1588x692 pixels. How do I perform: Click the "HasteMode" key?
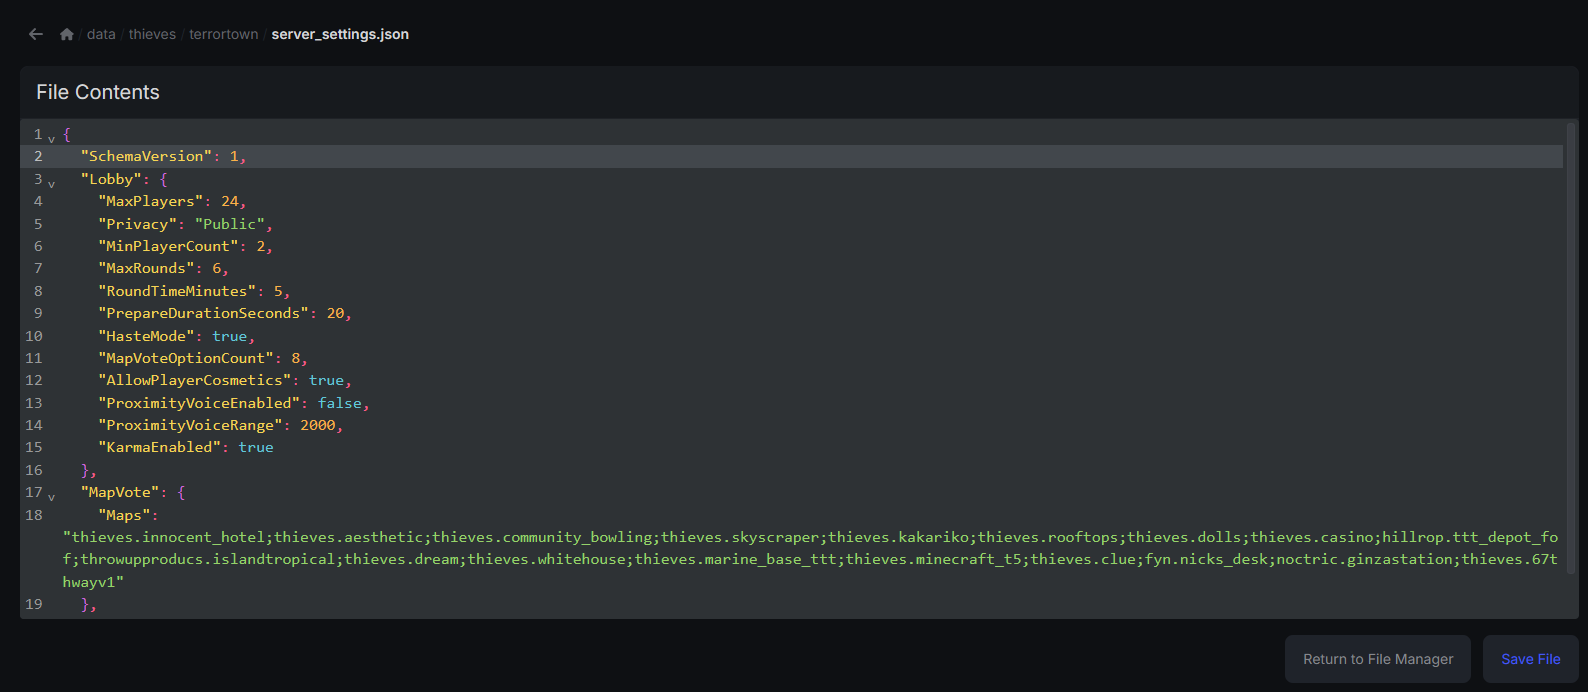146,336
